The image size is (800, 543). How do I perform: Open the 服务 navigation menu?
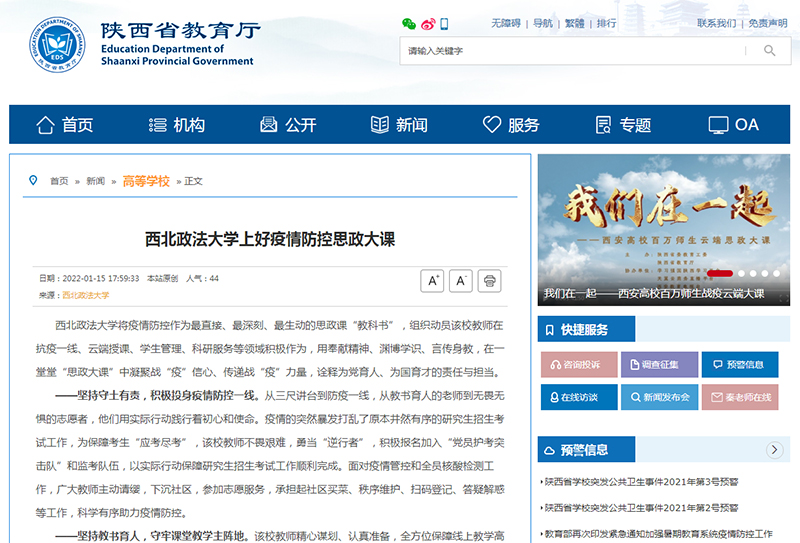(x=511, y=125)
